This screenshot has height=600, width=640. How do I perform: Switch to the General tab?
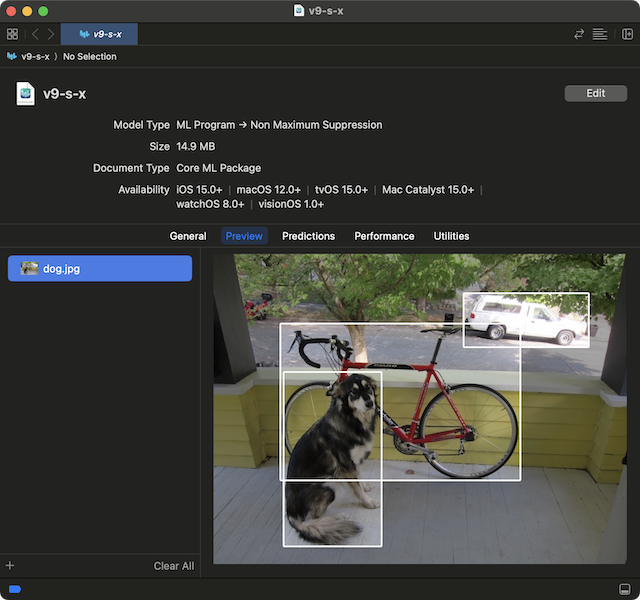(188, 236)
